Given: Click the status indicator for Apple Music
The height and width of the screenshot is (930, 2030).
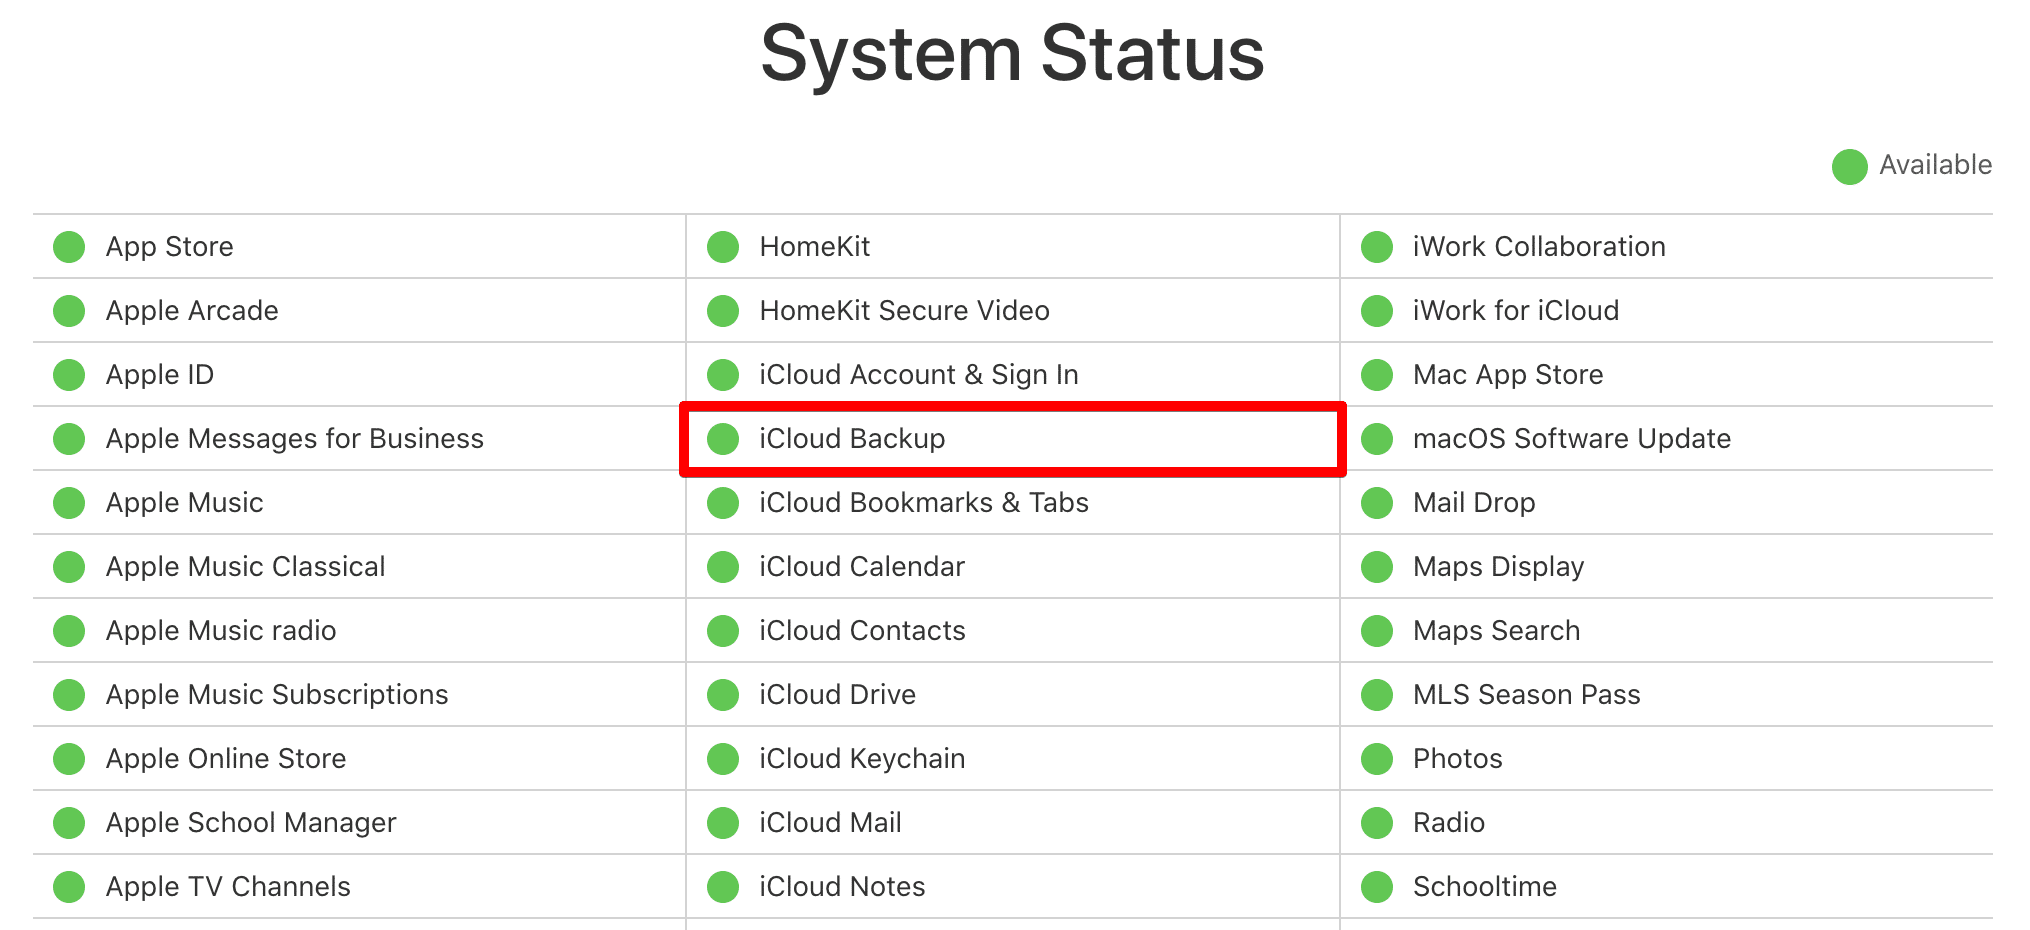Looking at the screenshot, I should pos(69,503).
